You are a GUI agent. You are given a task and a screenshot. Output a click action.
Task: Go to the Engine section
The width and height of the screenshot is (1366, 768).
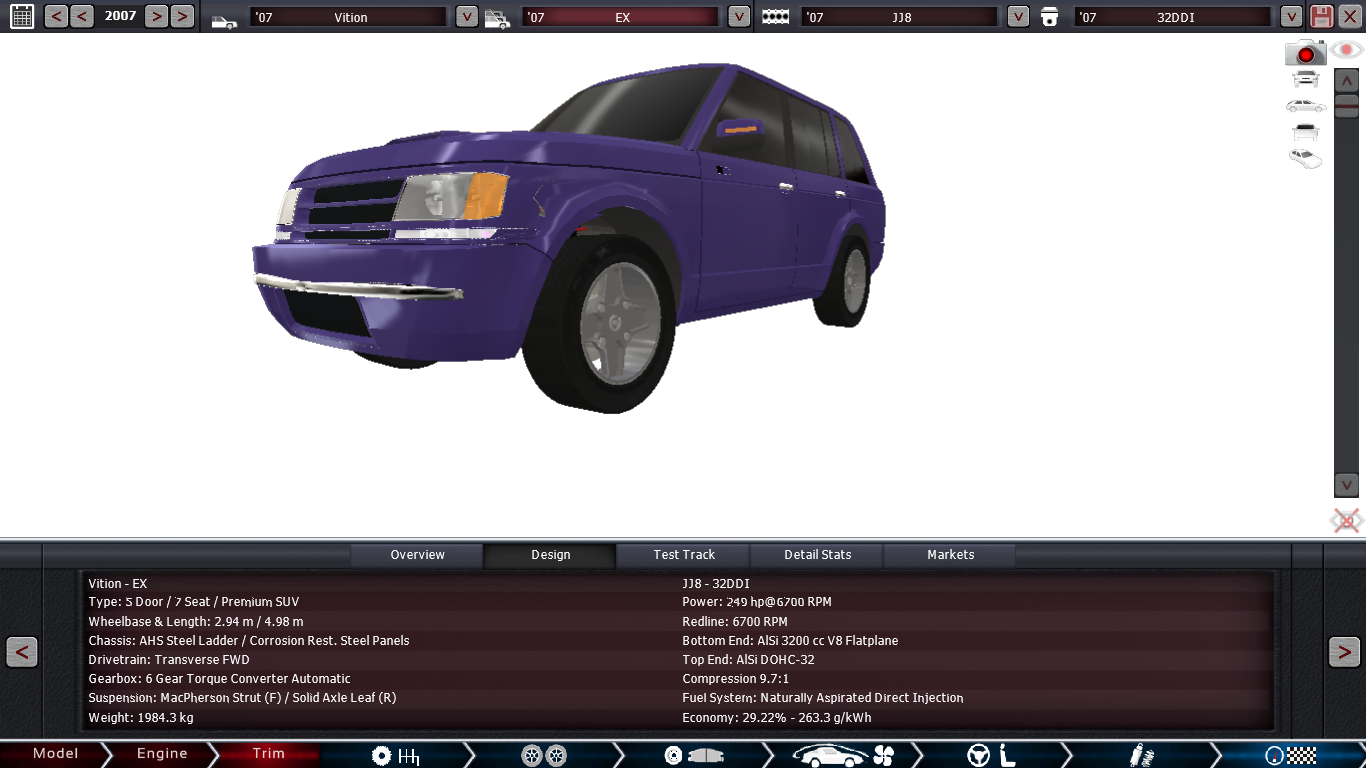[x=162, y=754]
